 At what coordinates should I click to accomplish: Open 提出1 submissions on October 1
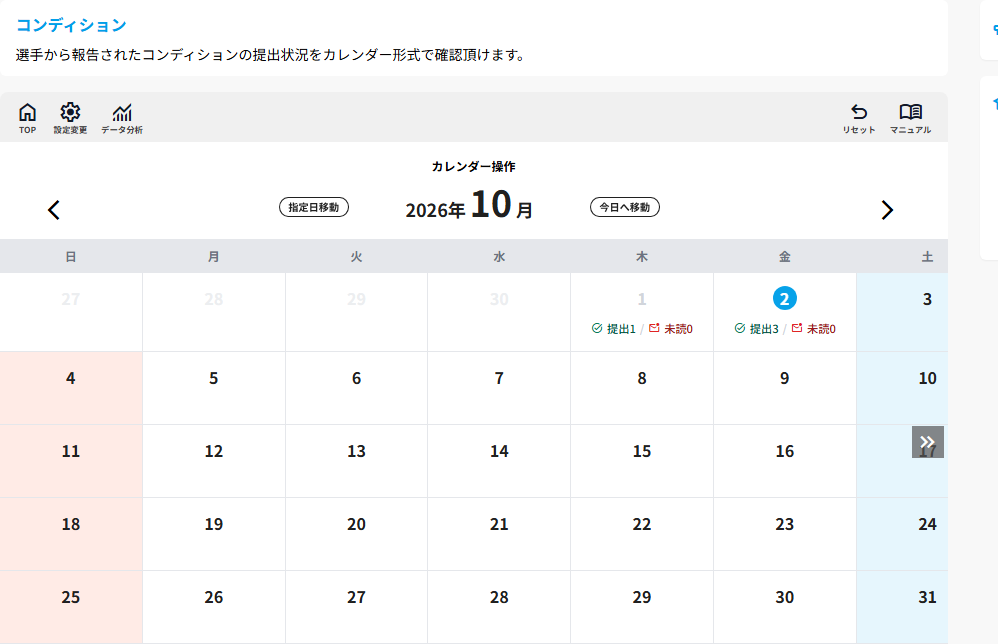(x=614, y=329)
